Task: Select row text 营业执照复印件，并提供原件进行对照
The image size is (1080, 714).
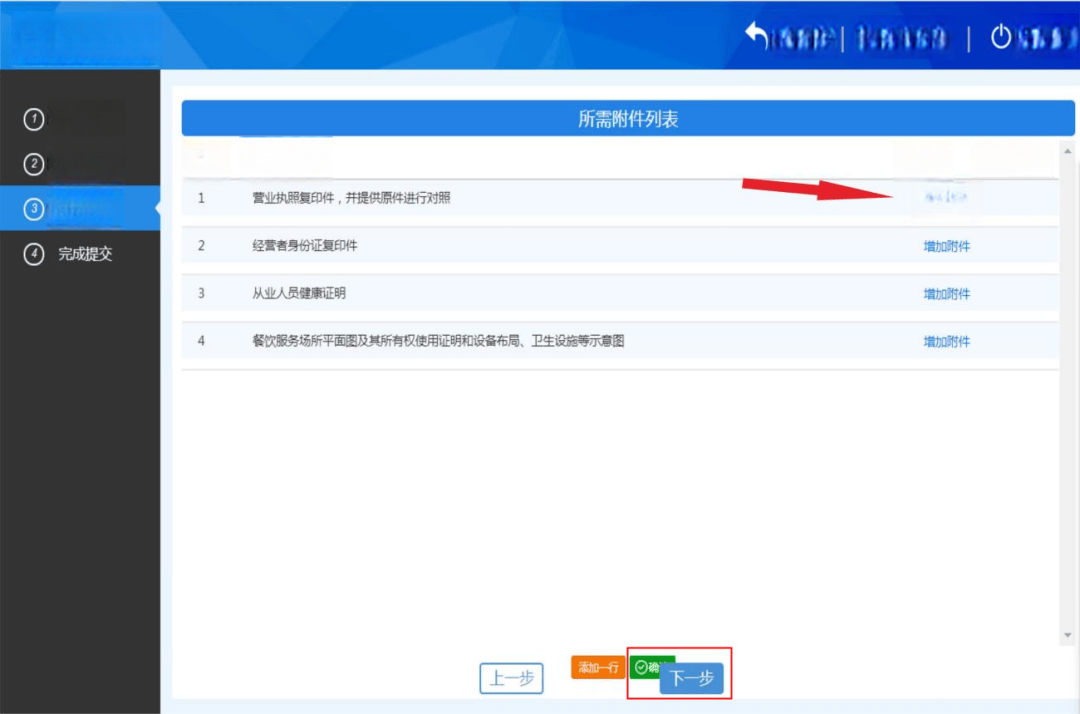Action: point(351,198)
